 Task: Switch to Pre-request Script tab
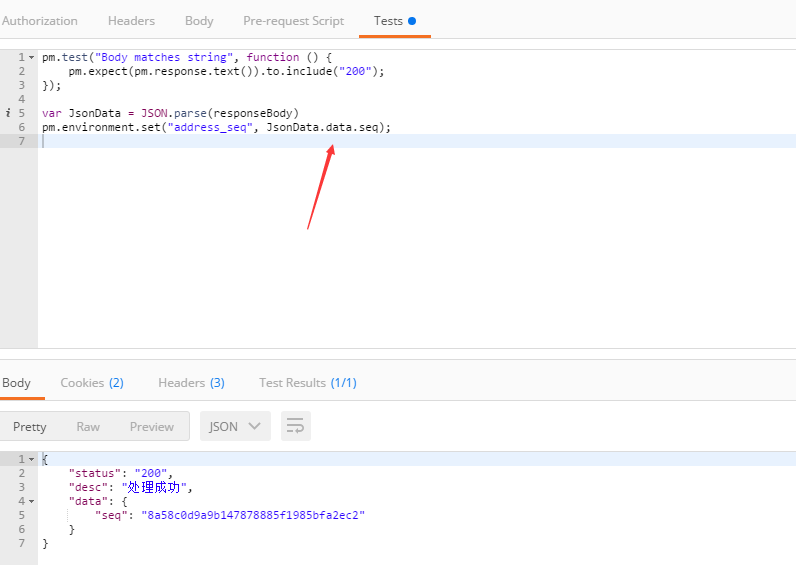click(293, 21)
